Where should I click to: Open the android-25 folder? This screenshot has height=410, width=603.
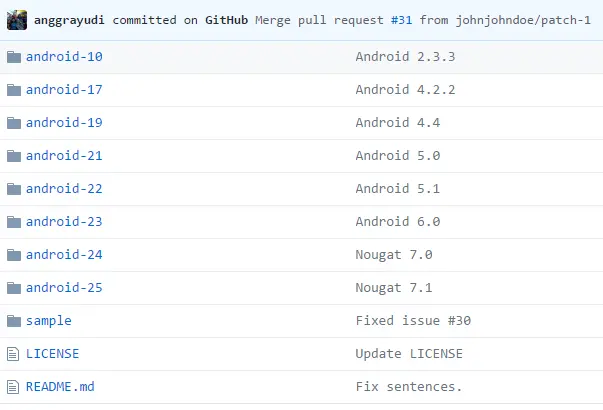coord(64,288)
